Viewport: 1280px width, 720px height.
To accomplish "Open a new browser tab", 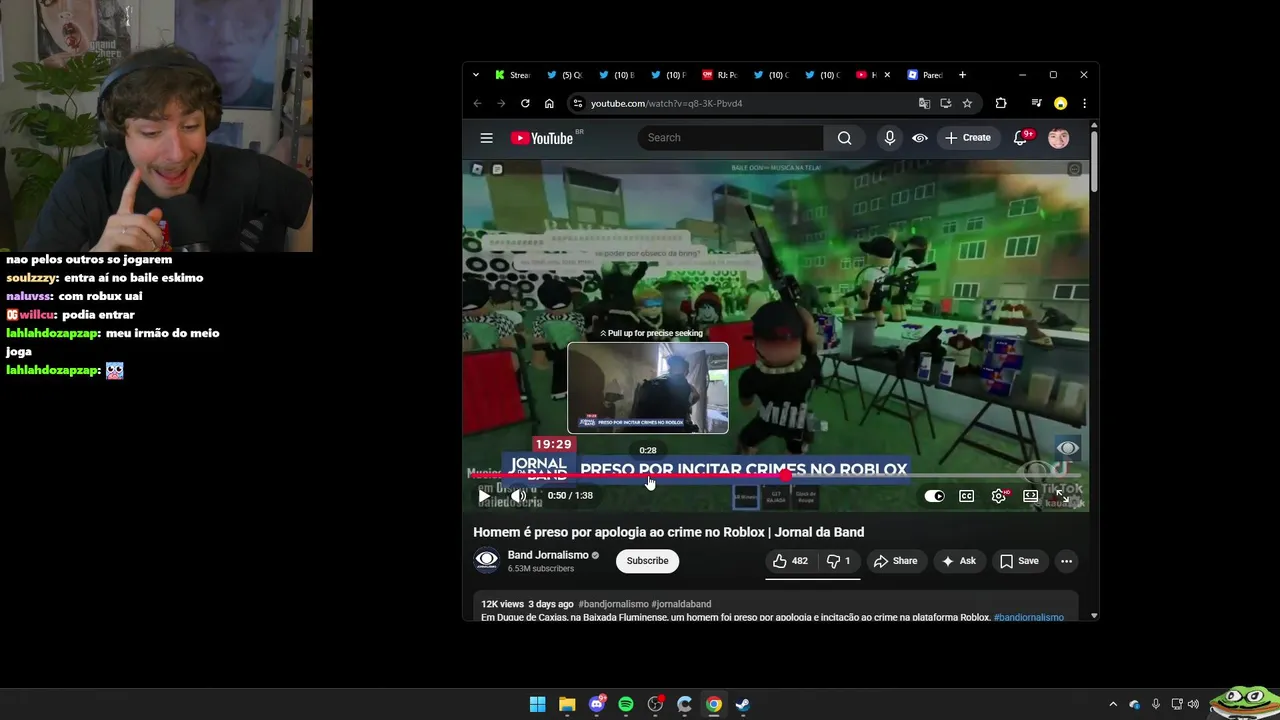I will [962, 75].
